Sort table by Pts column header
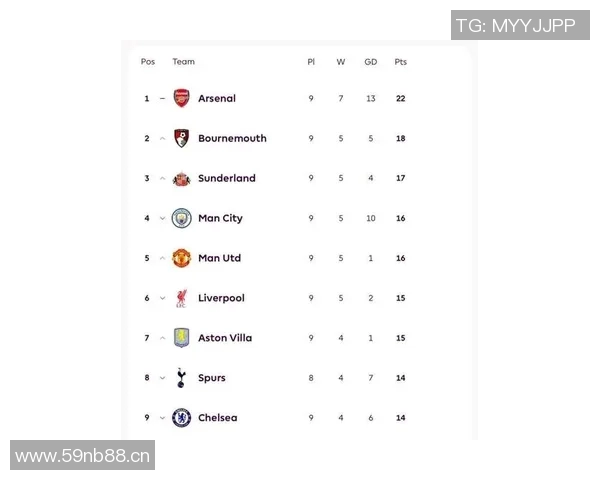The height and width of the screenshot is (480, 600). coord(400,62)
